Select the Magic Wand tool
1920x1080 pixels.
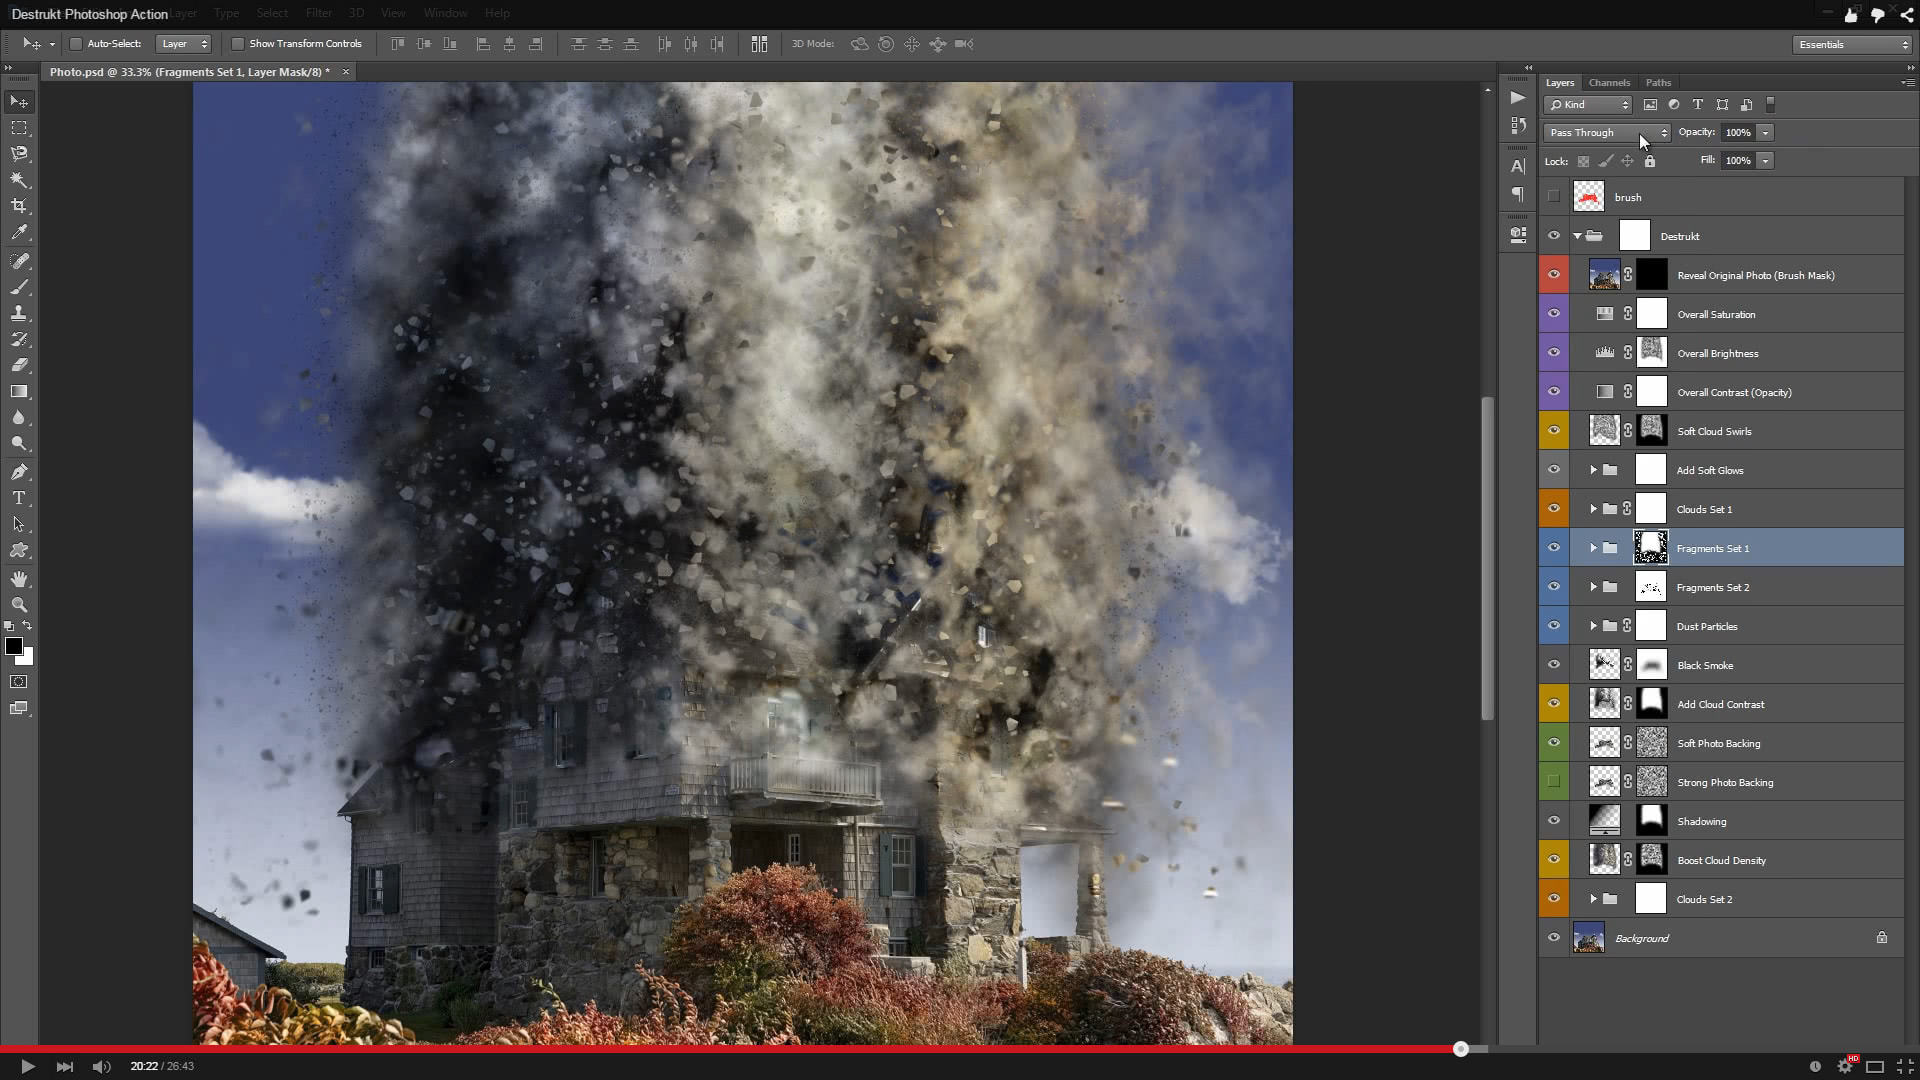pyautogui.click(x=19, y=180)
